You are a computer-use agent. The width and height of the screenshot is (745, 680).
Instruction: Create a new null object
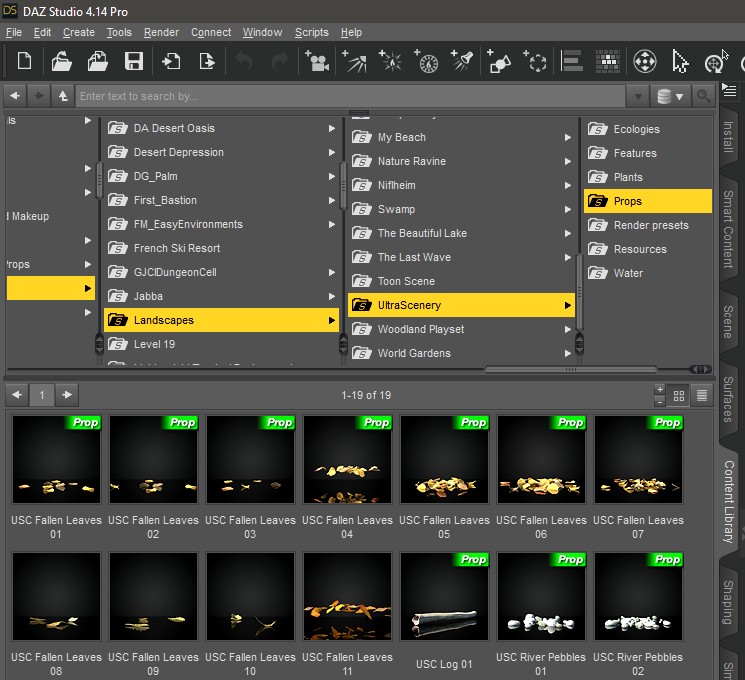point(535,61)
